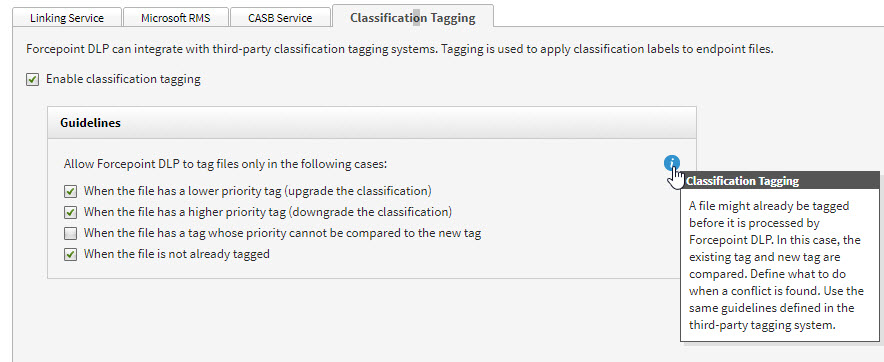Click the 'When the file is not already tagged' label
This screenshot has width=884, height=362.
point(176,254)
